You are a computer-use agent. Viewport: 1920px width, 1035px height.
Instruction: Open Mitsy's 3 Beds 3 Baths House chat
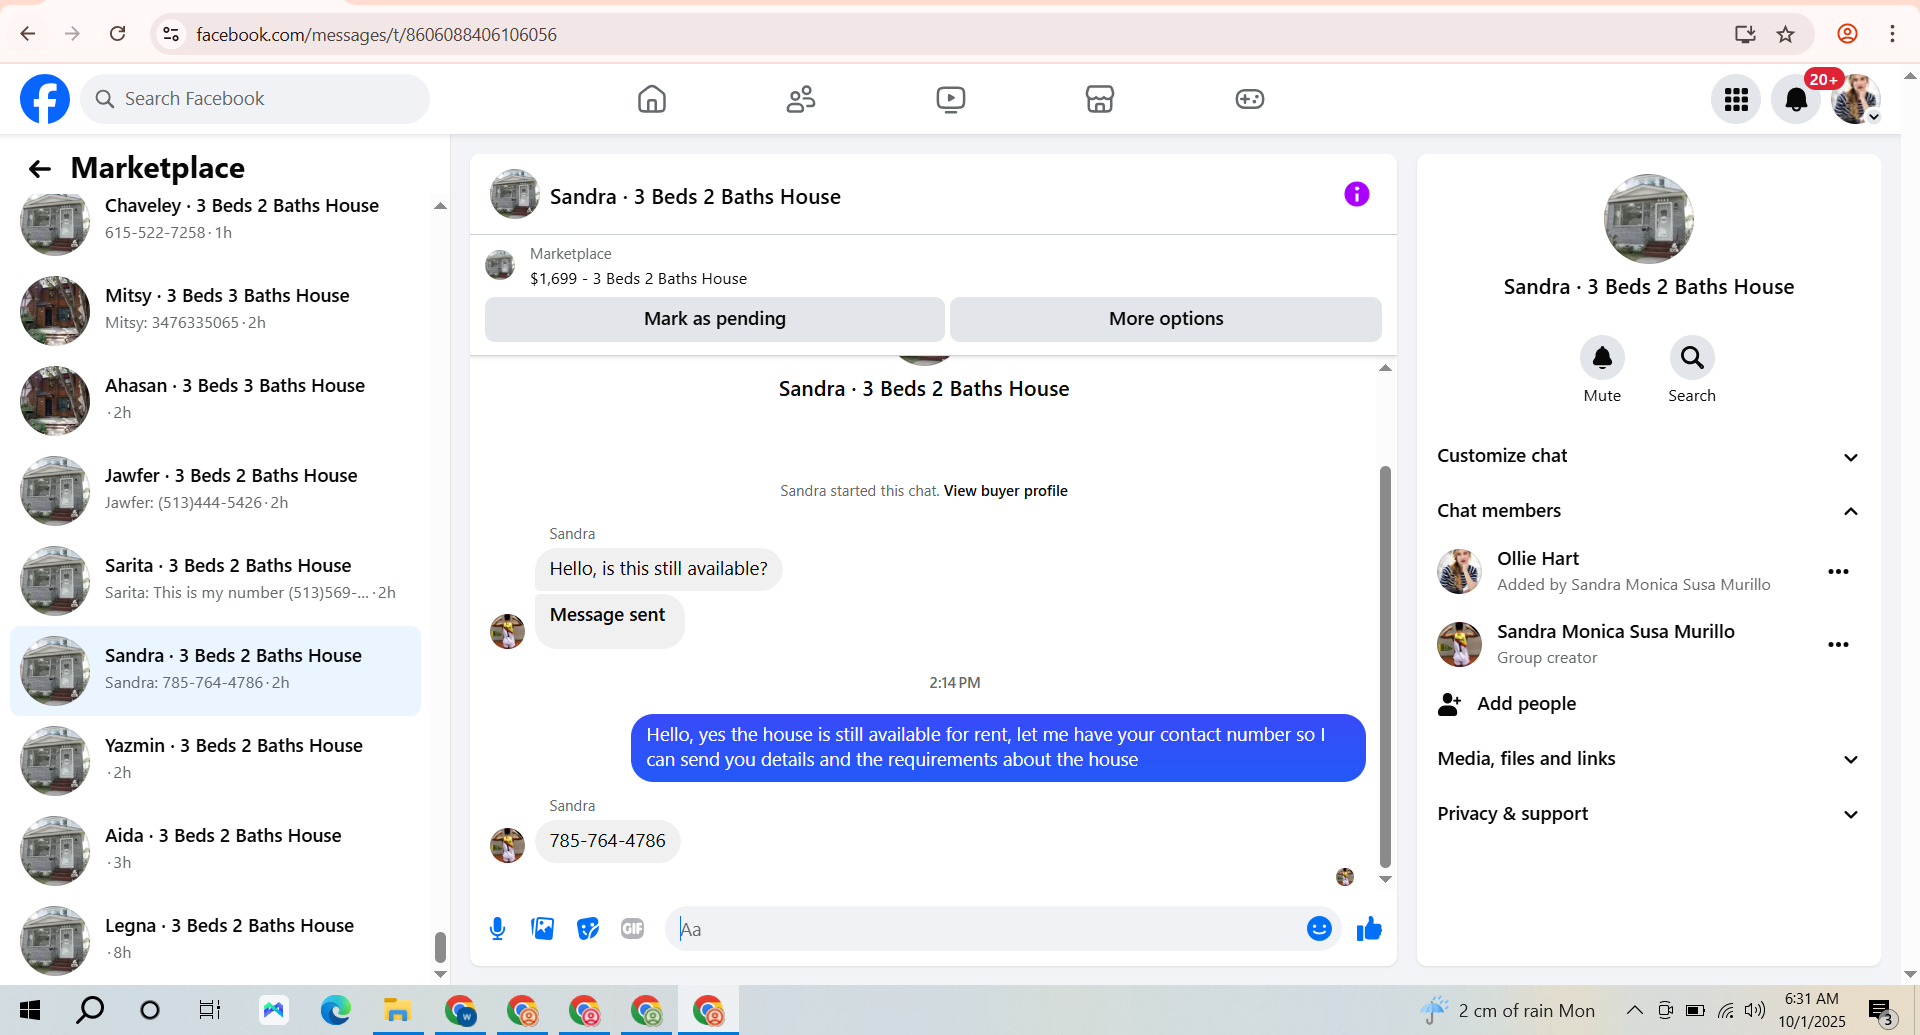[215, 310]
